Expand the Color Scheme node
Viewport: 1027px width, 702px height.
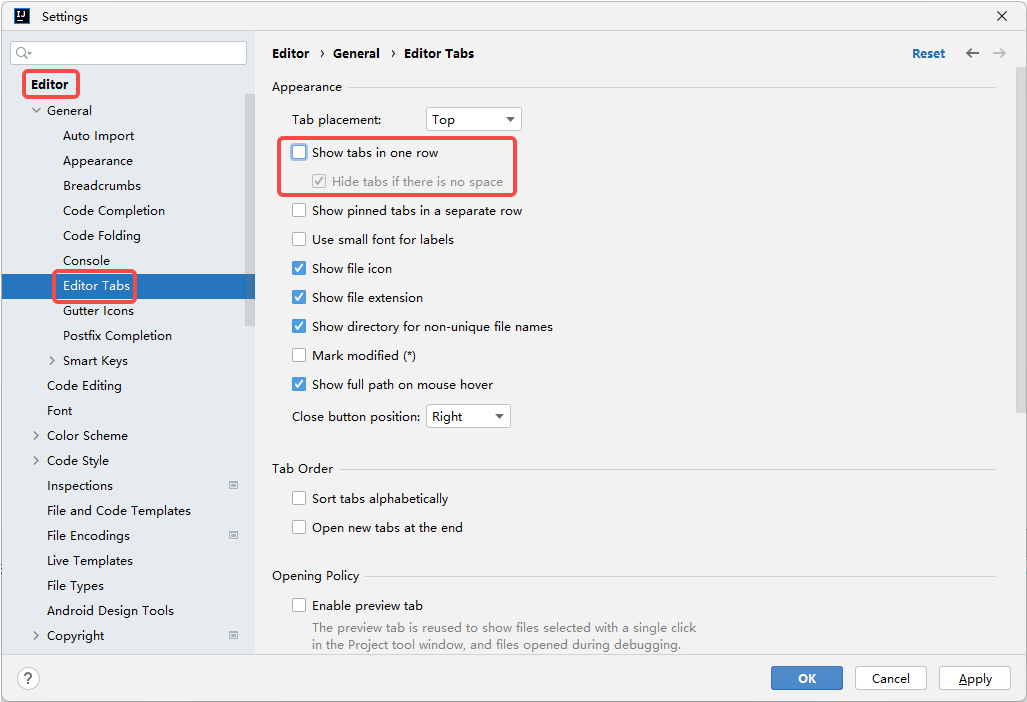click(x=36, y=435)
